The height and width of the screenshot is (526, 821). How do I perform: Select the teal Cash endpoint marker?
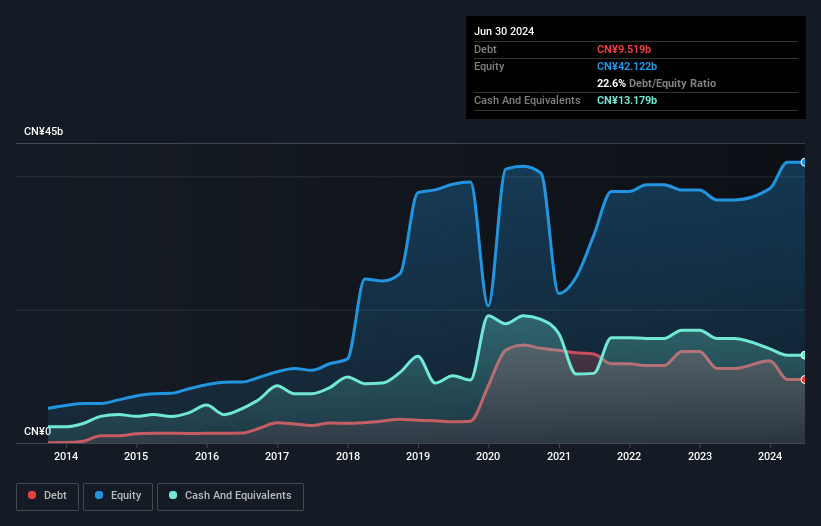coord(804,355)
